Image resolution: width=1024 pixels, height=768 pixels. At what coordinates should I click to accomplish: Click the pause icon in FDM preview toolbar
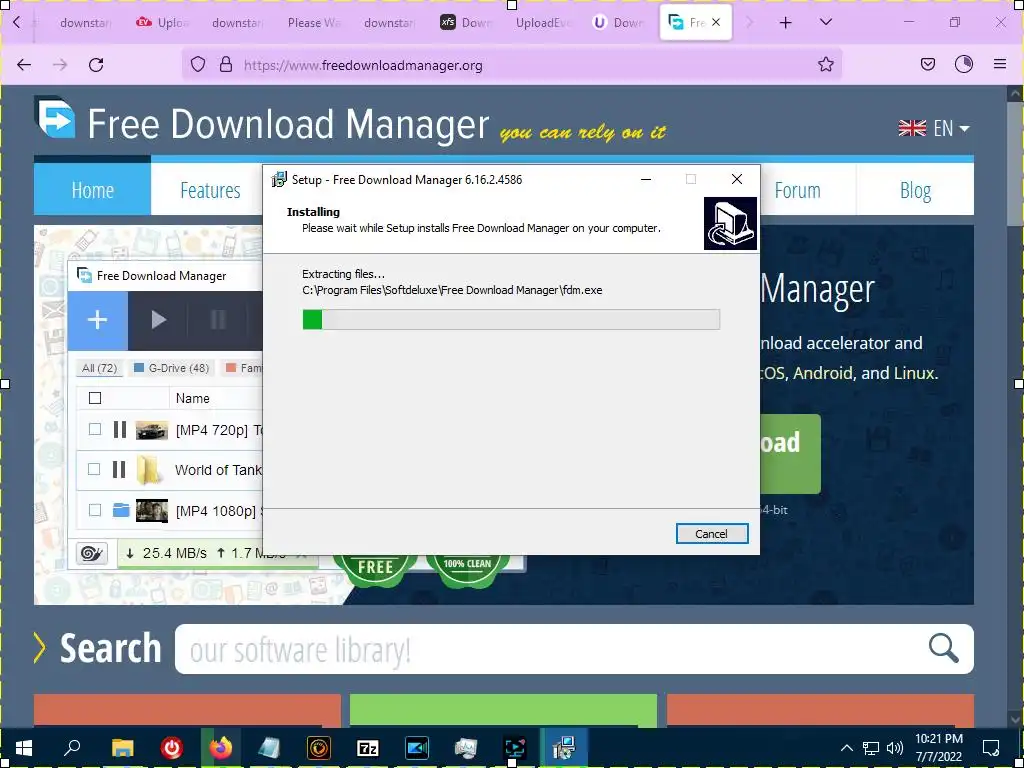pos(218,320)
